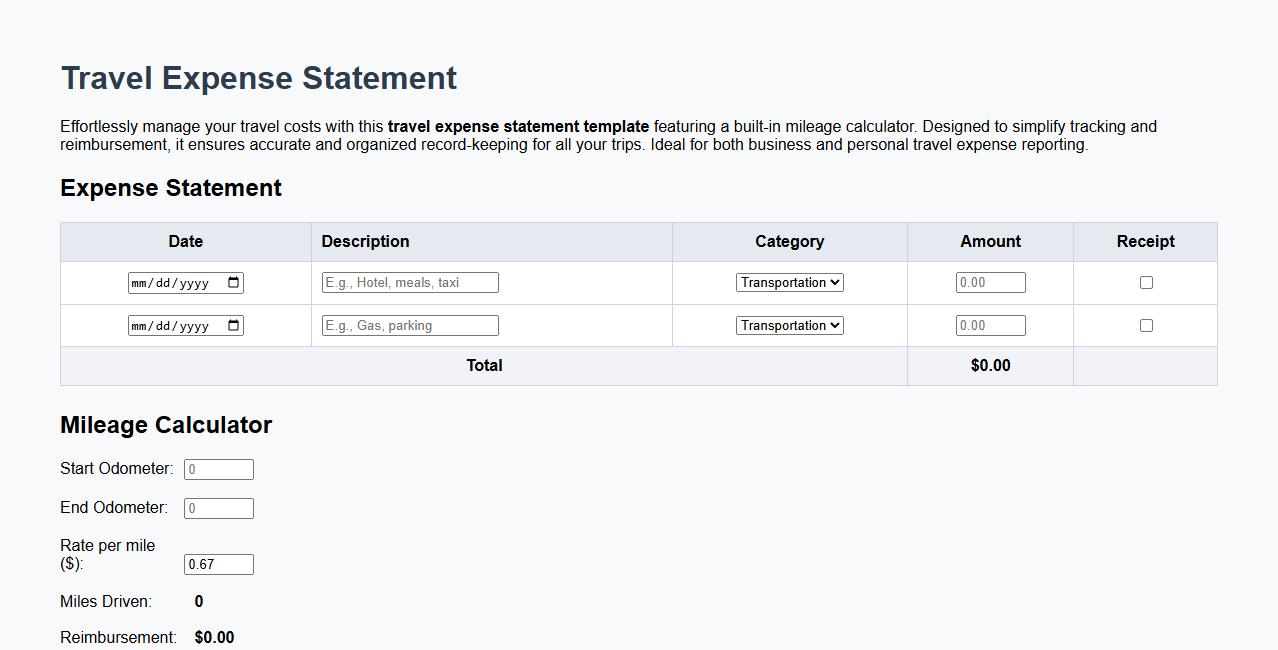Click the Receipt column header
The image size is (1278, 650).
1145,241
